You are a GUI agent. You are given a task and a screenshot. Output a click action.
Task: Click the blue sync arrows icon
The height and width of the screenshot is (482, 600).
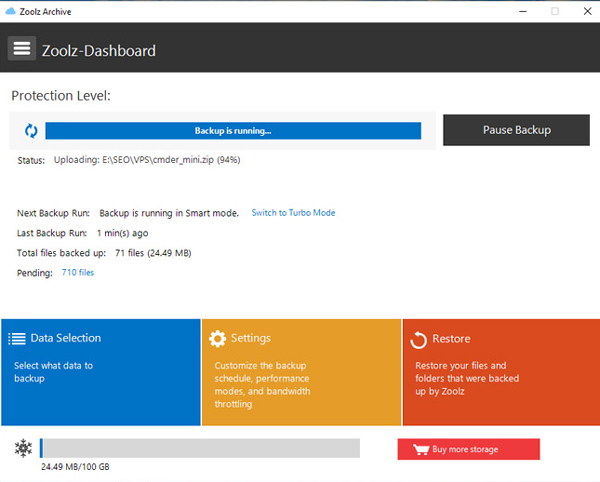tap(31, 130)
